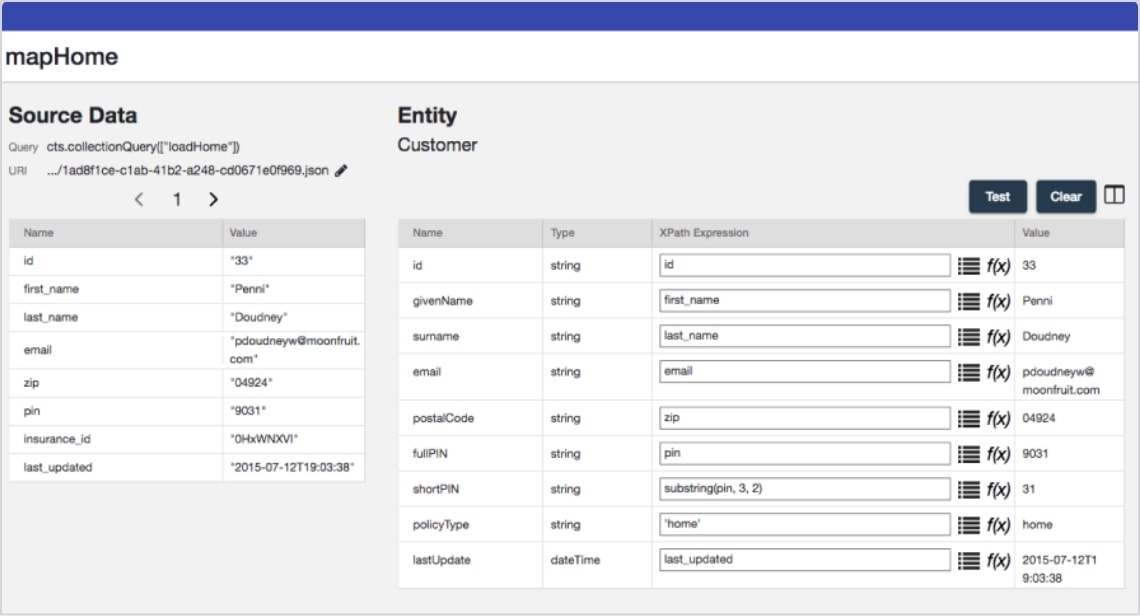Open the f(x) function picker for shortPIN

pos(998,490)
